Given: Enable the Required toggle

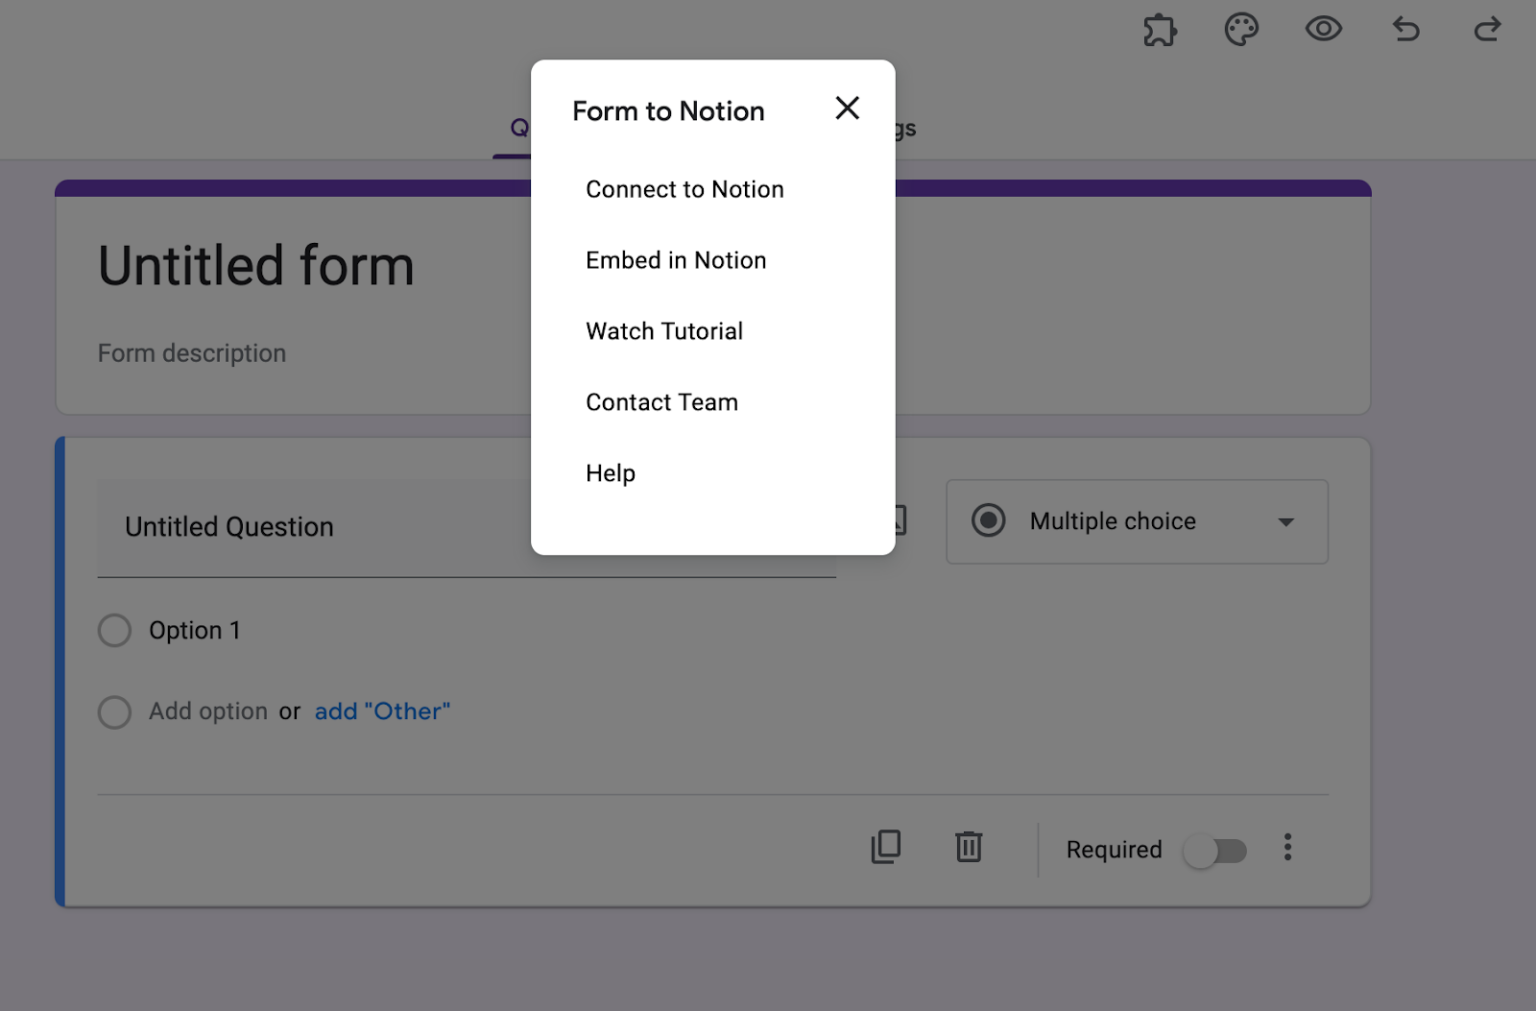Looking at the screenshot, I should point(1215,850).
